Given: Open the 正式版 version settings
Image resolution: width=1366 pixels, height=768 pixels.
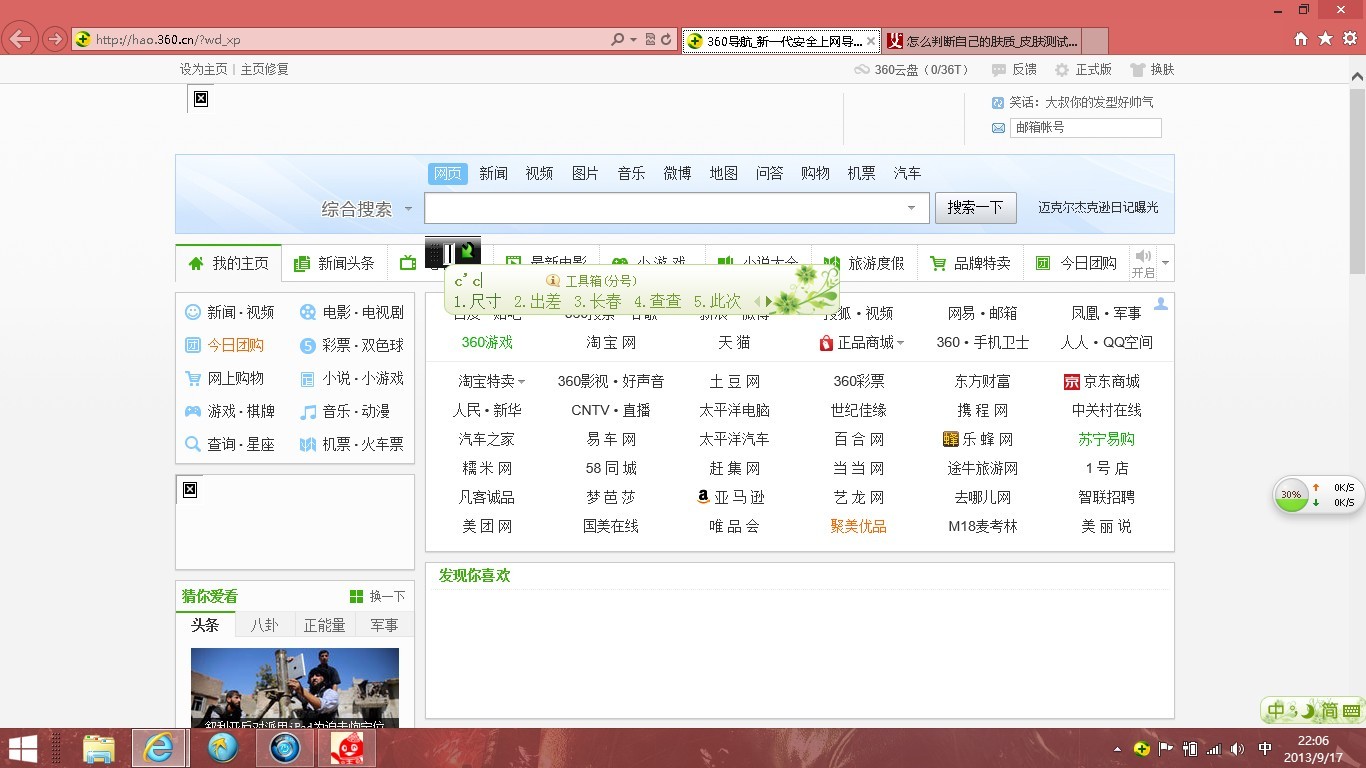Looking at the screenshot, I should point(1083,70).
